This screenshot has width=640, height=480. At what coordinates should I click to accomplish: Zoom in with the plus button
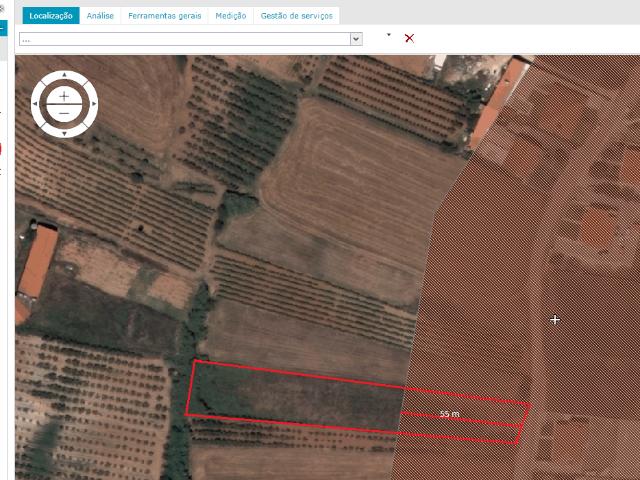tap(64, 96)
